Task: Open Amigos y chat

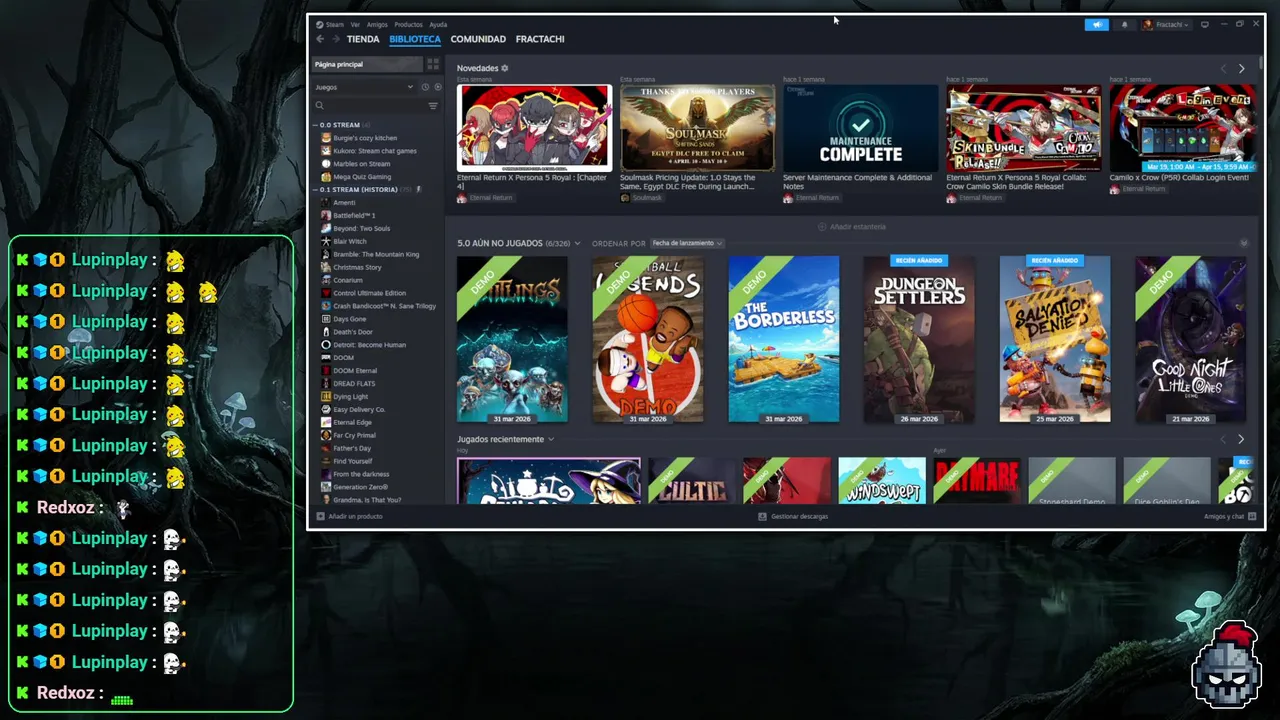Action: (x=1224, y=517)
